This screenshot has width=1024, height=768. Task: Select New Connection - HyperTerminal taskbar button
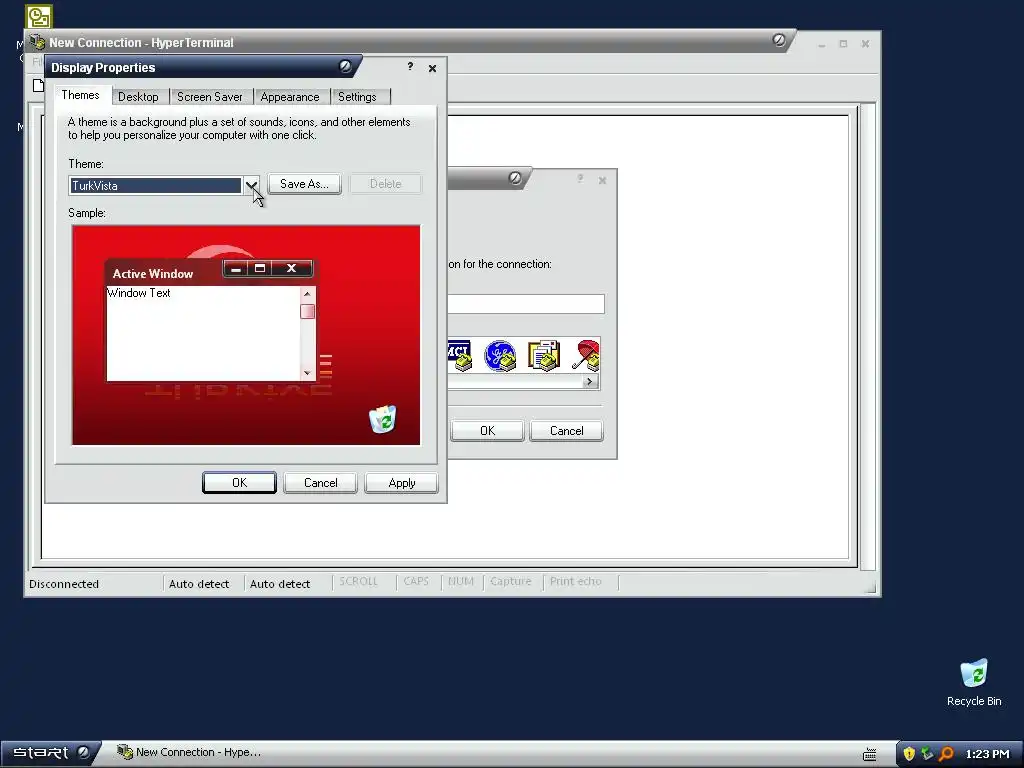click(189, 752)
